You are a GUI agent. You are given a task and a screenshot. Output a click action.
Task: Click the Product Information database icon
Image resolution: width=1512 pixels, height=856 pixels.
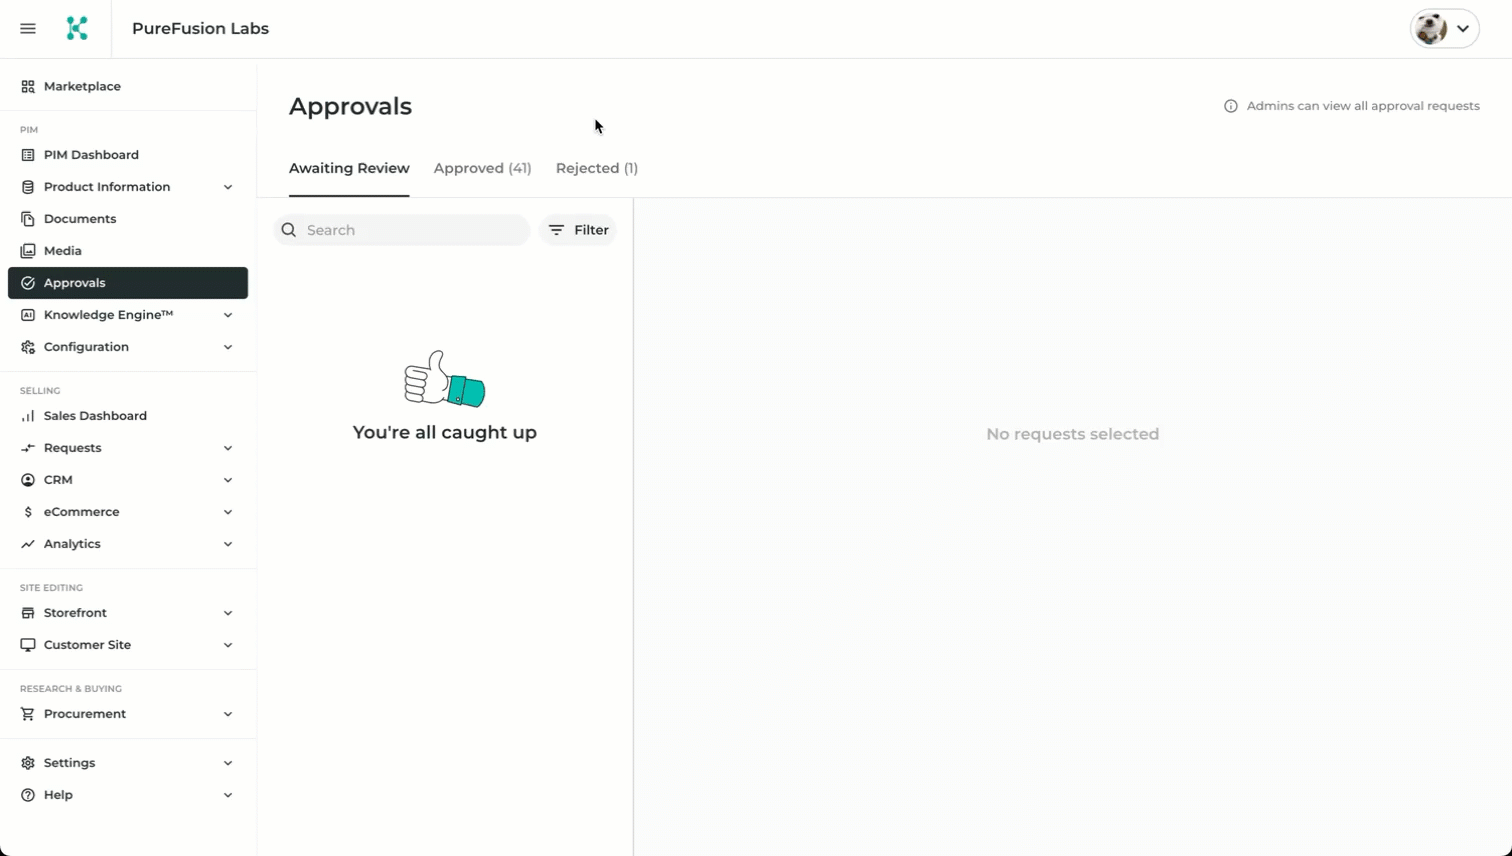(28, 187)
